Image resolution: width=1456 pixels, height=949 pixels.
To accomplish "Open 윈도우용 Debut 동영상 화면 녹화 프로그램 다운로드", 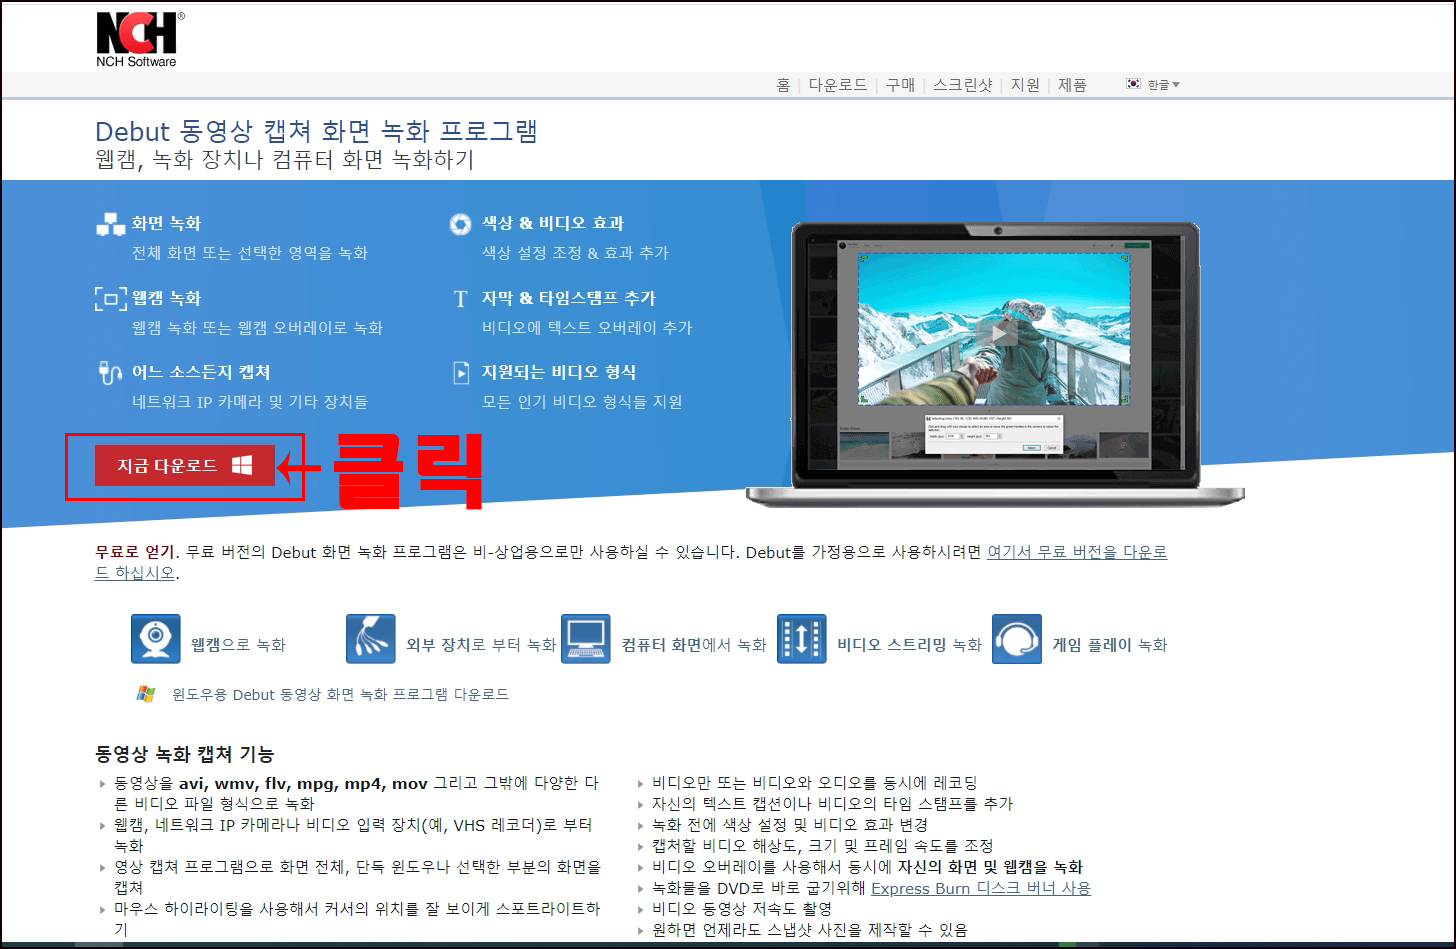I will (x=340, y=694).
